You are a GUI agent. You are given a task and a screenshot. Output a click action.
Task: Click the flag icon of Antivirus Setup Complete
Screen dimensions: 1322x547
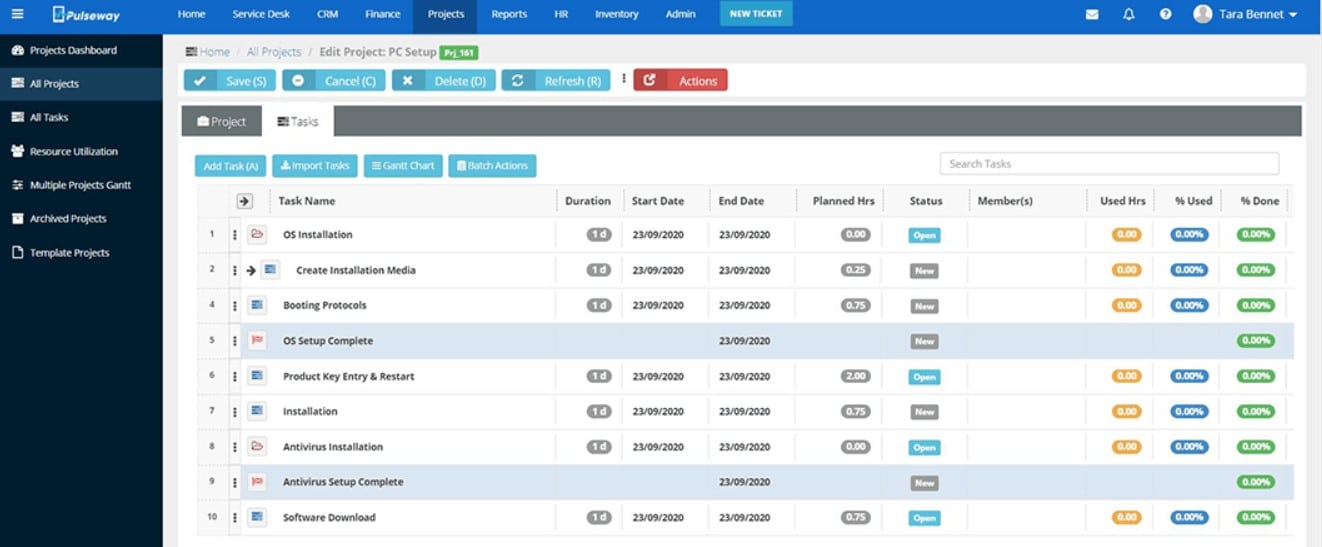click(257, 482)
